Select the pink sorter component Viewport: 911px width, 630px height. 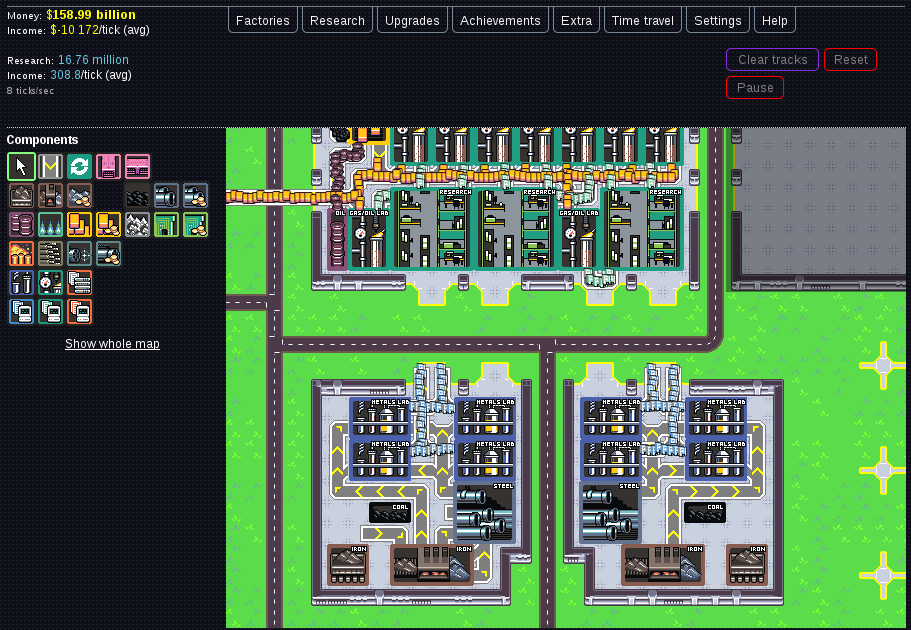coord(138,167)
